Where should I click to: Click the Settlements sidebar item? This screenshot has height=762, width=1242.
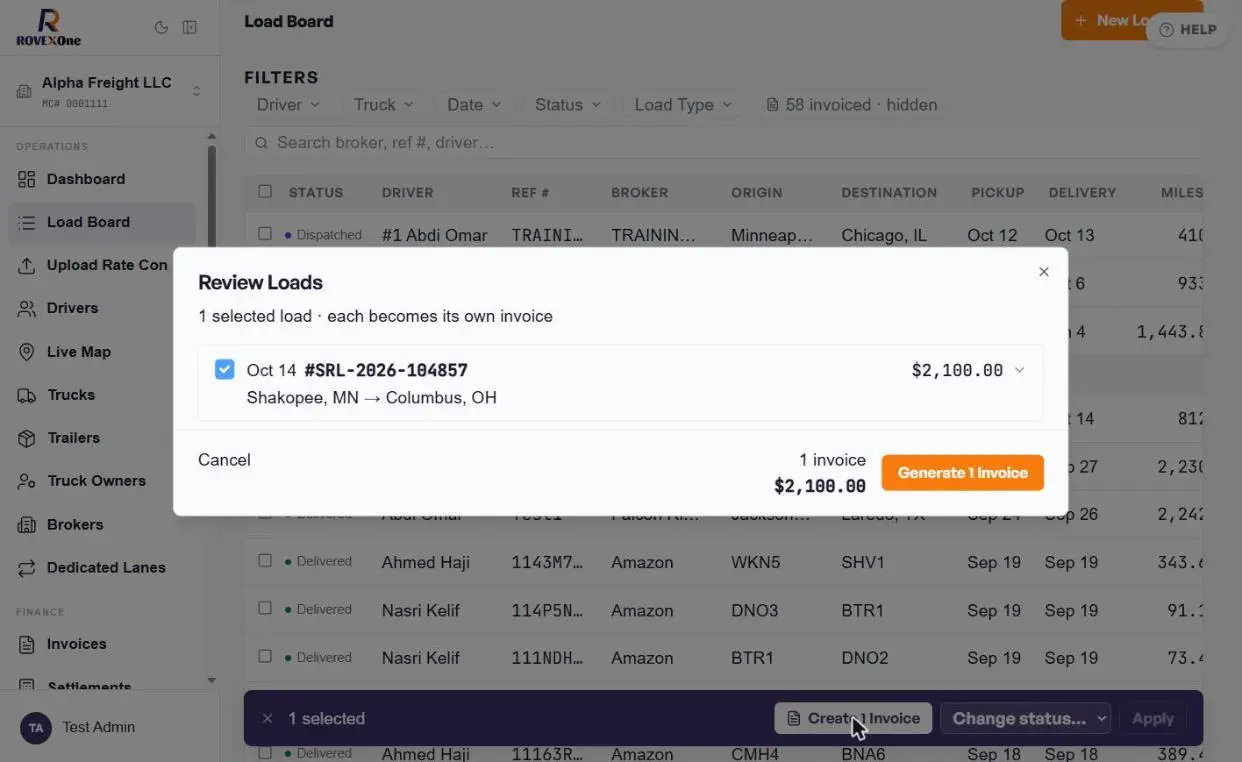pos(89,687)
